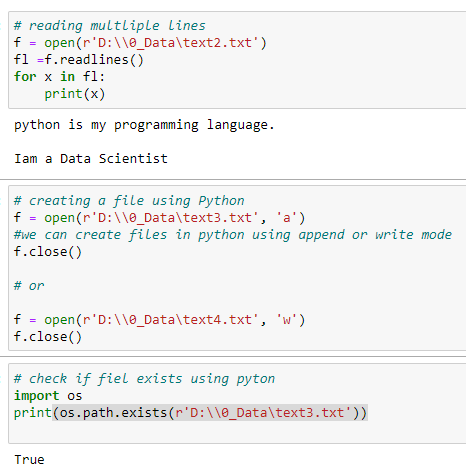
Task: Click the print(x) statement
Action: point(75,94)
